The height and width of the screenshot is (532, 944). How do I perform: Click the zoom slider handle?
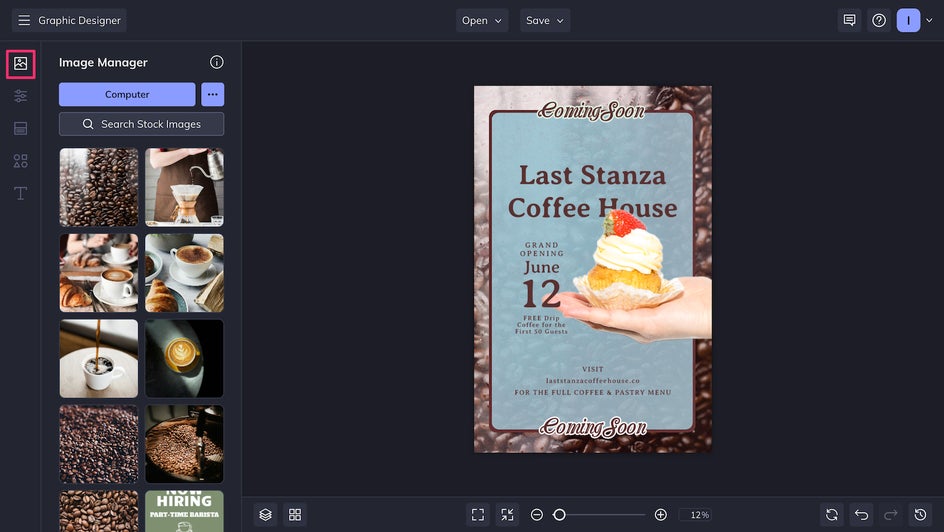pyautogui.click(x=559, y=515)
